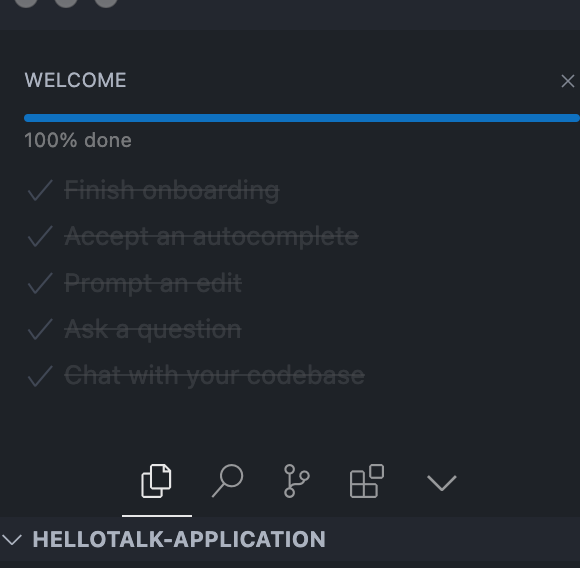Select the Prompt an edit item
580x568 pixels.
pos(153,284)
